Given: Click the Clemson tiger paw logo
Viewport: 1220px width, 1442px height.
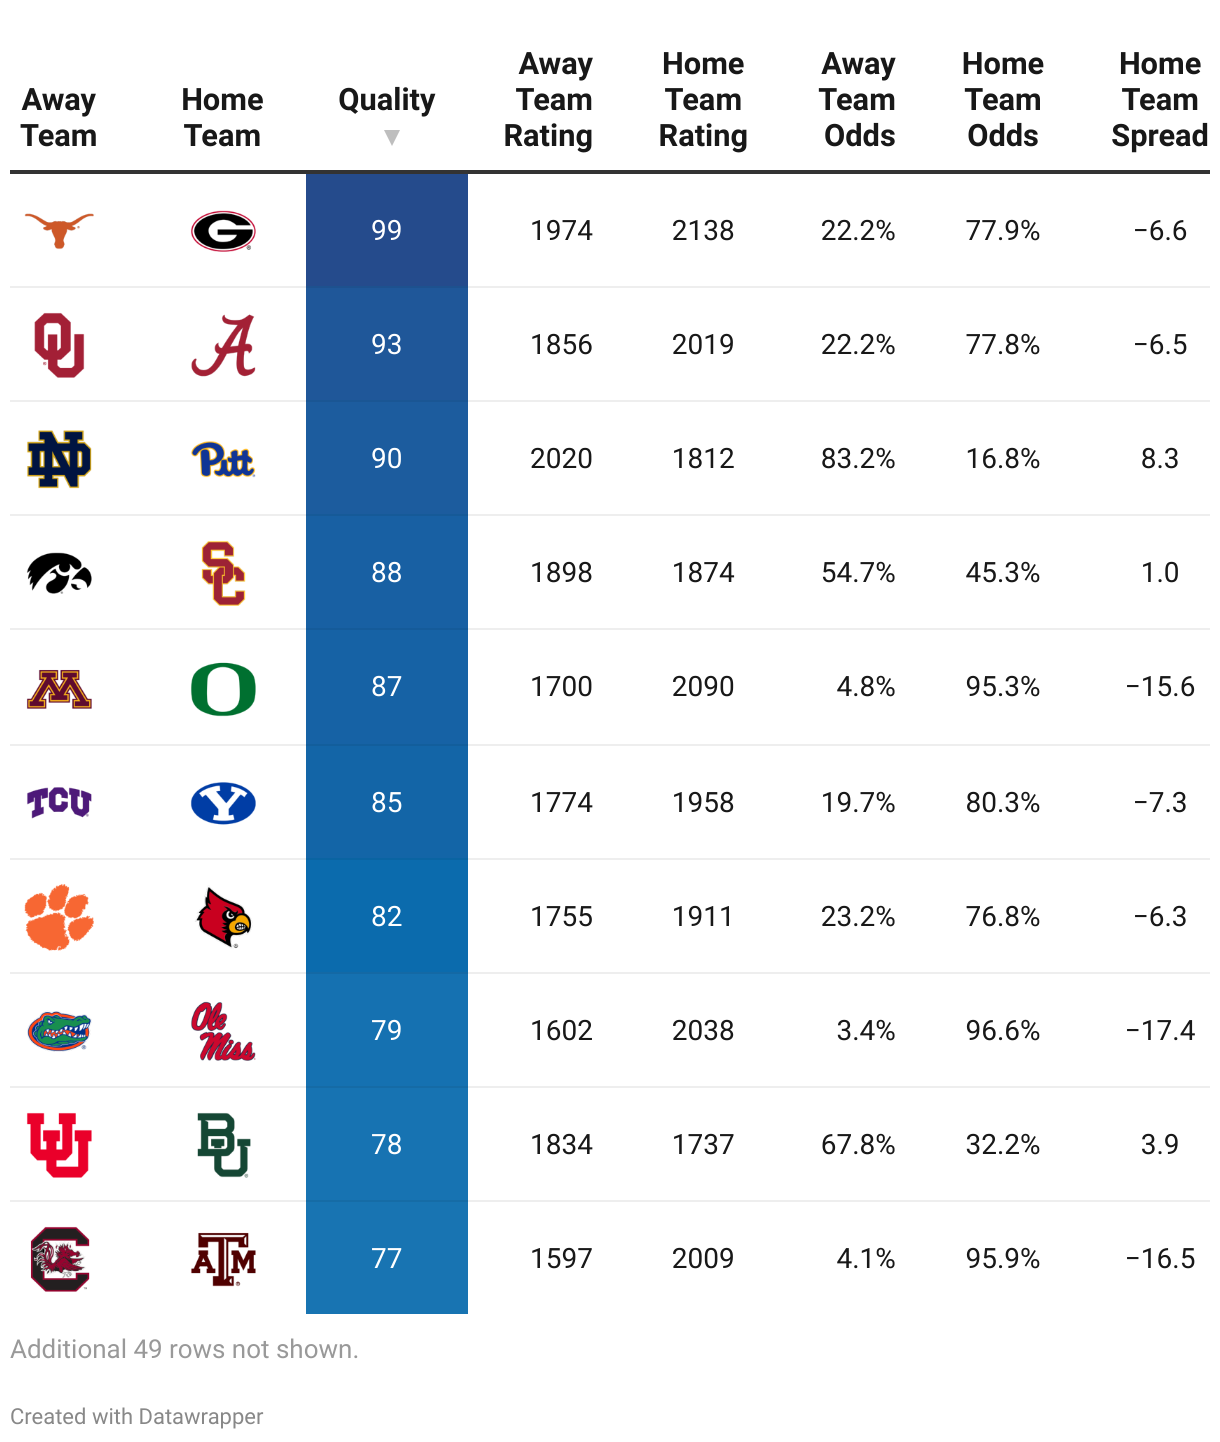Looking at the screenshot, I should pos(59,916).
